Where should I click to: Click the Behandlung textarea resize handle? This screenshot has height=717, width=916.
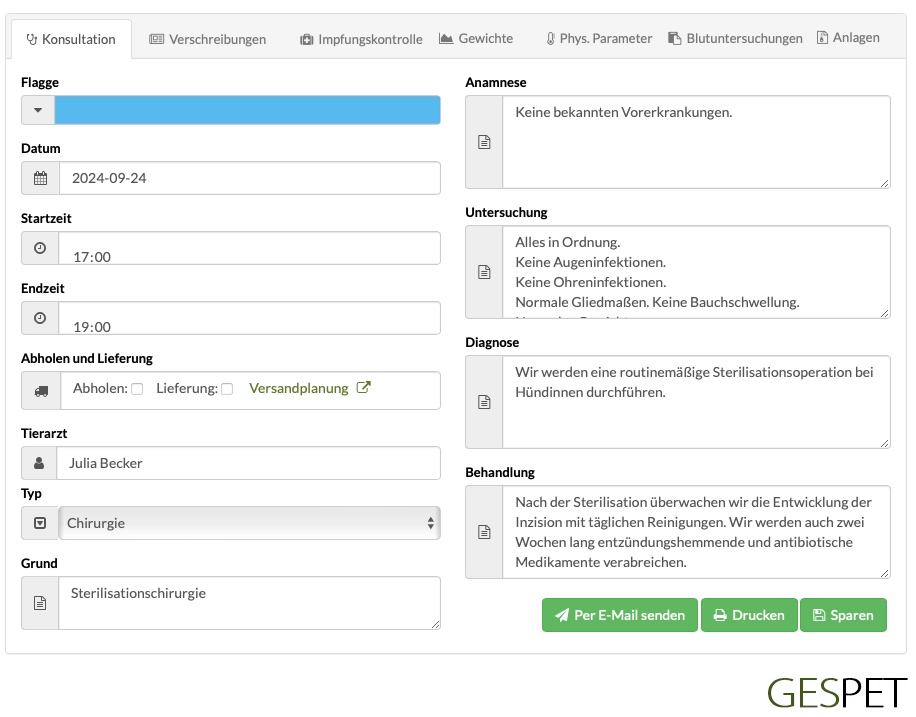[884, 573]
